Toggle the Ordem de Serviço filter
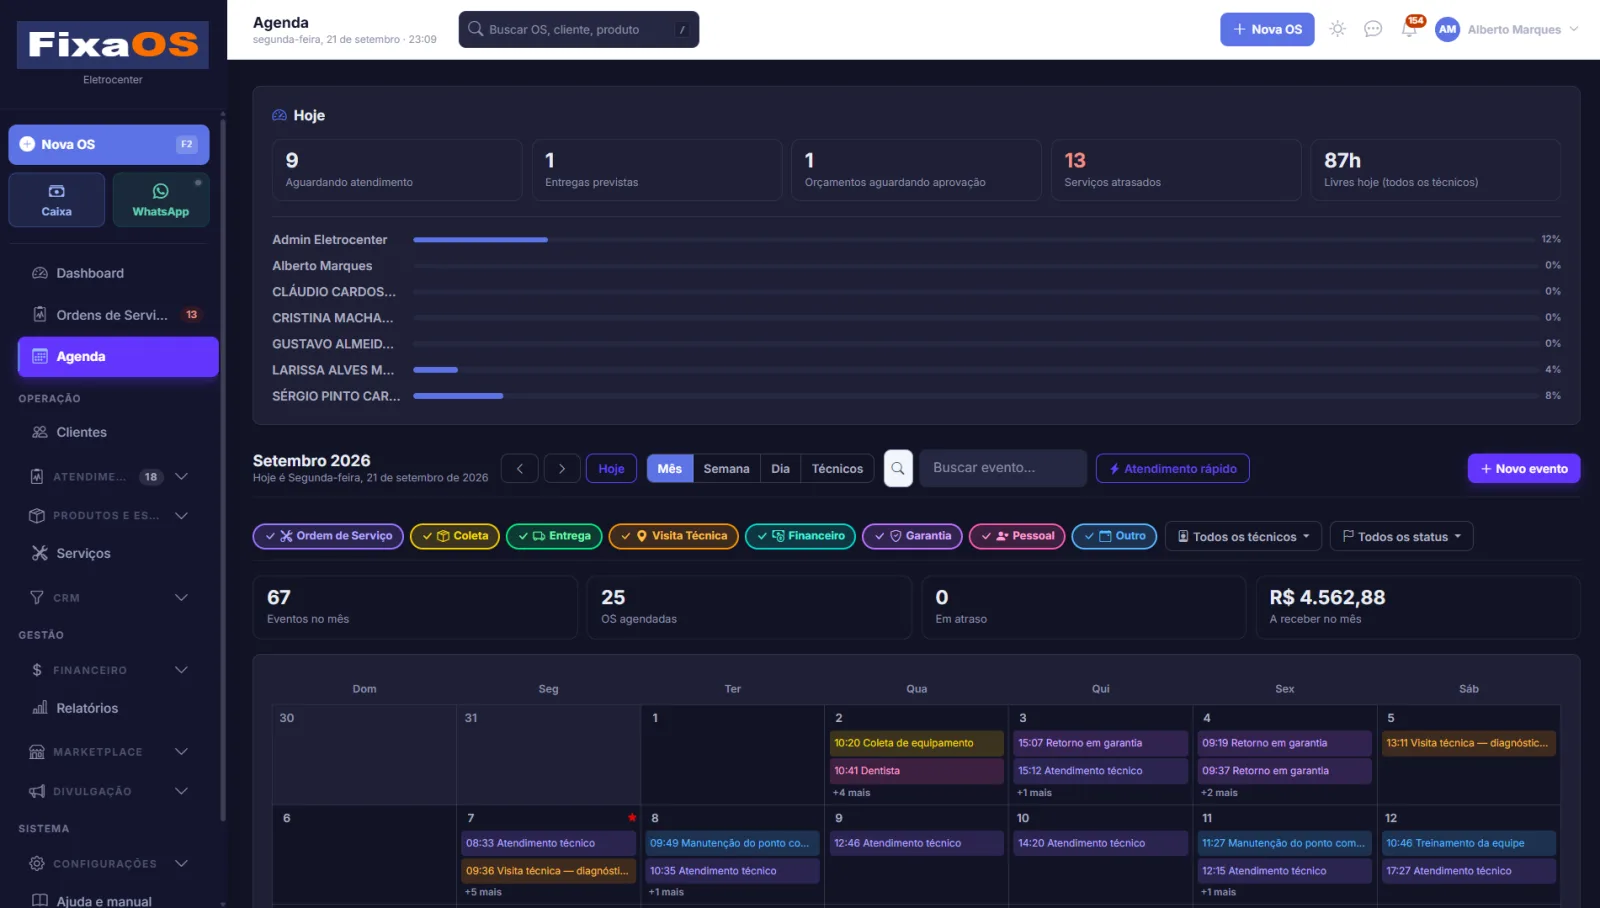 pyautogui.click(x=328, y=536)
